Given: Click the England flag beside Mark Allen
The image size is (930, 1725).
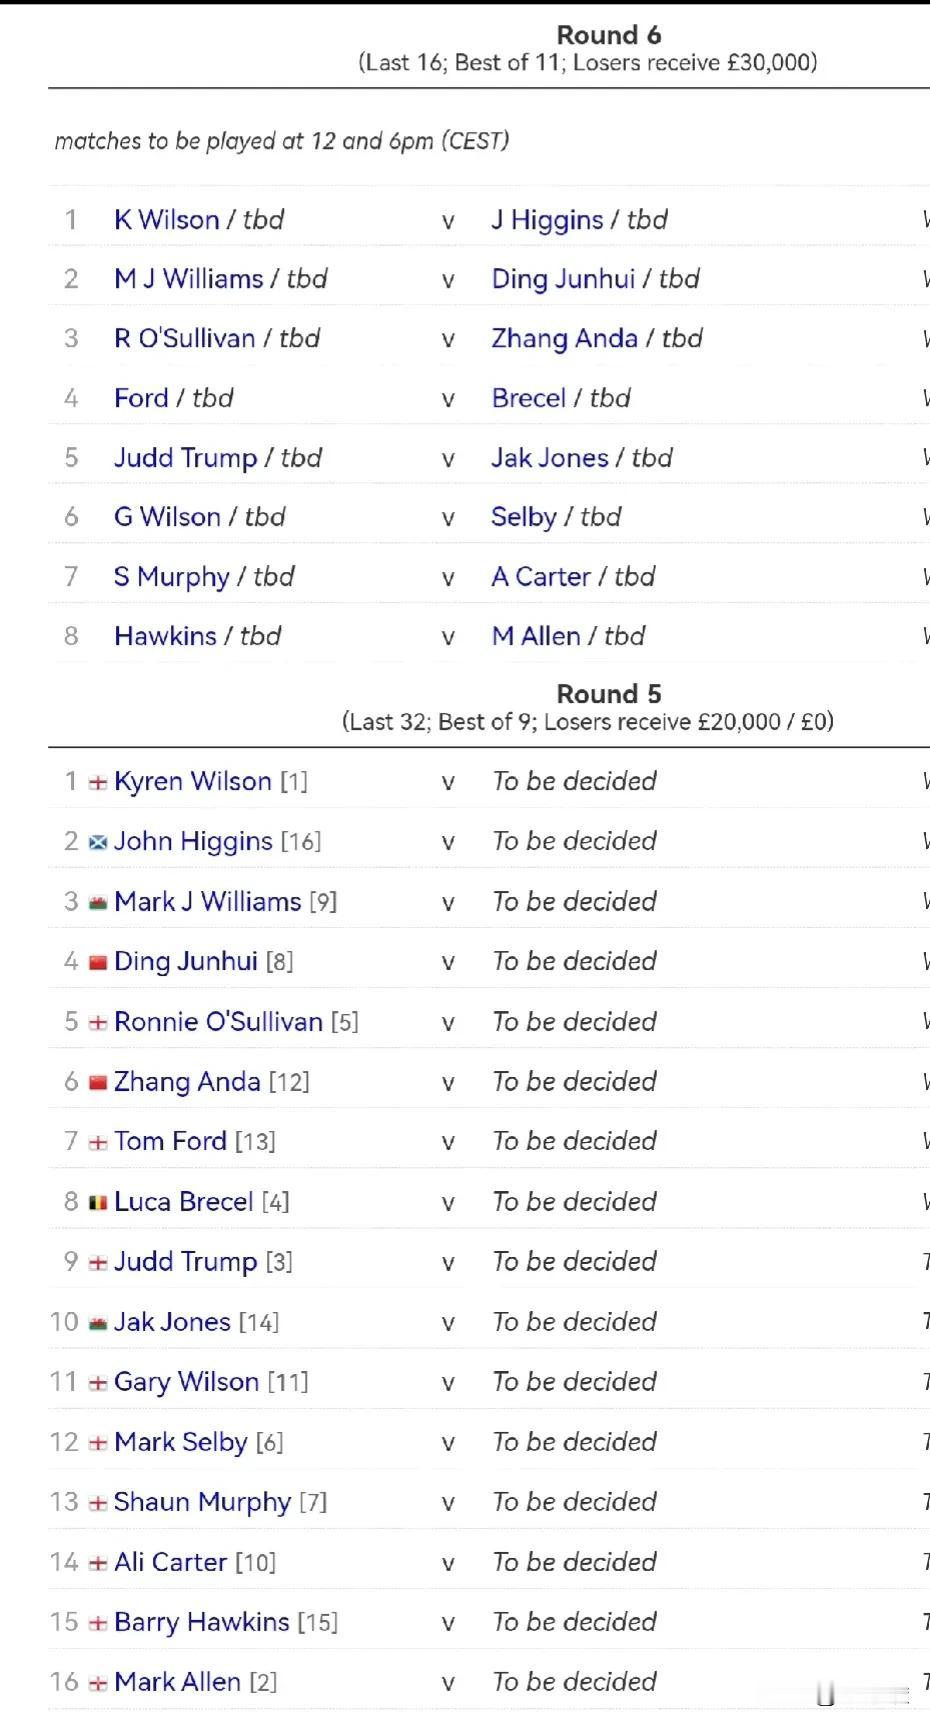Looking at the screenshot, I should click(98, 1684).
